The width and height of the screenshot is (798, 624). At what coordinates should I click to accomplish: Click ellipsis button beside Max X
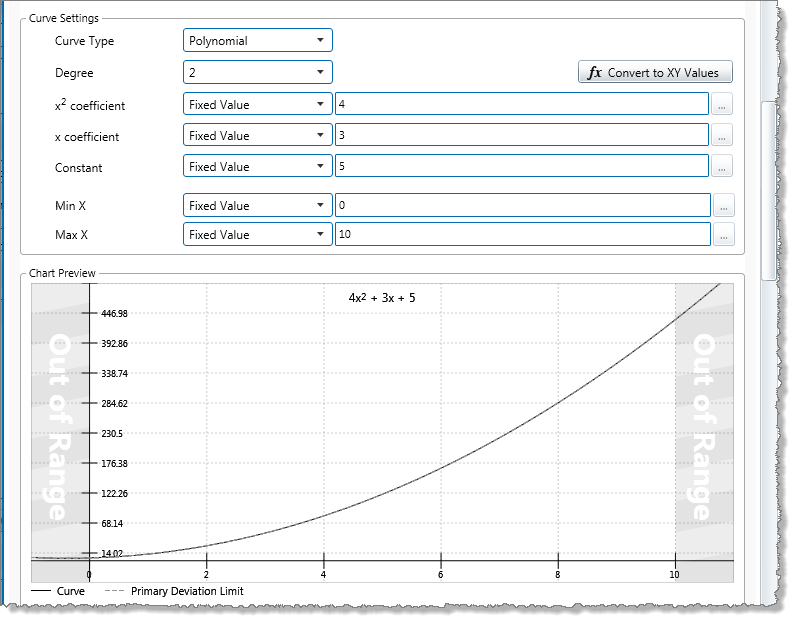(x=723, y=235)
